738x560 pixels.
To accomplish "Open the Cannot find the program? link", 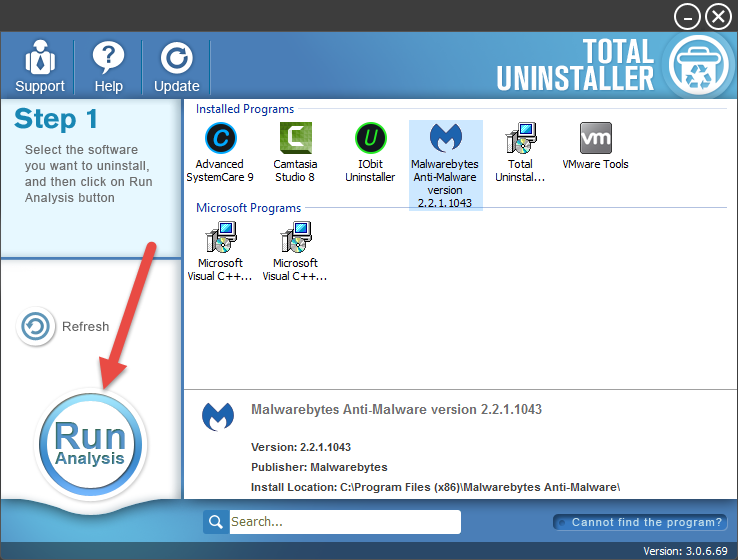I will [640, 522].
